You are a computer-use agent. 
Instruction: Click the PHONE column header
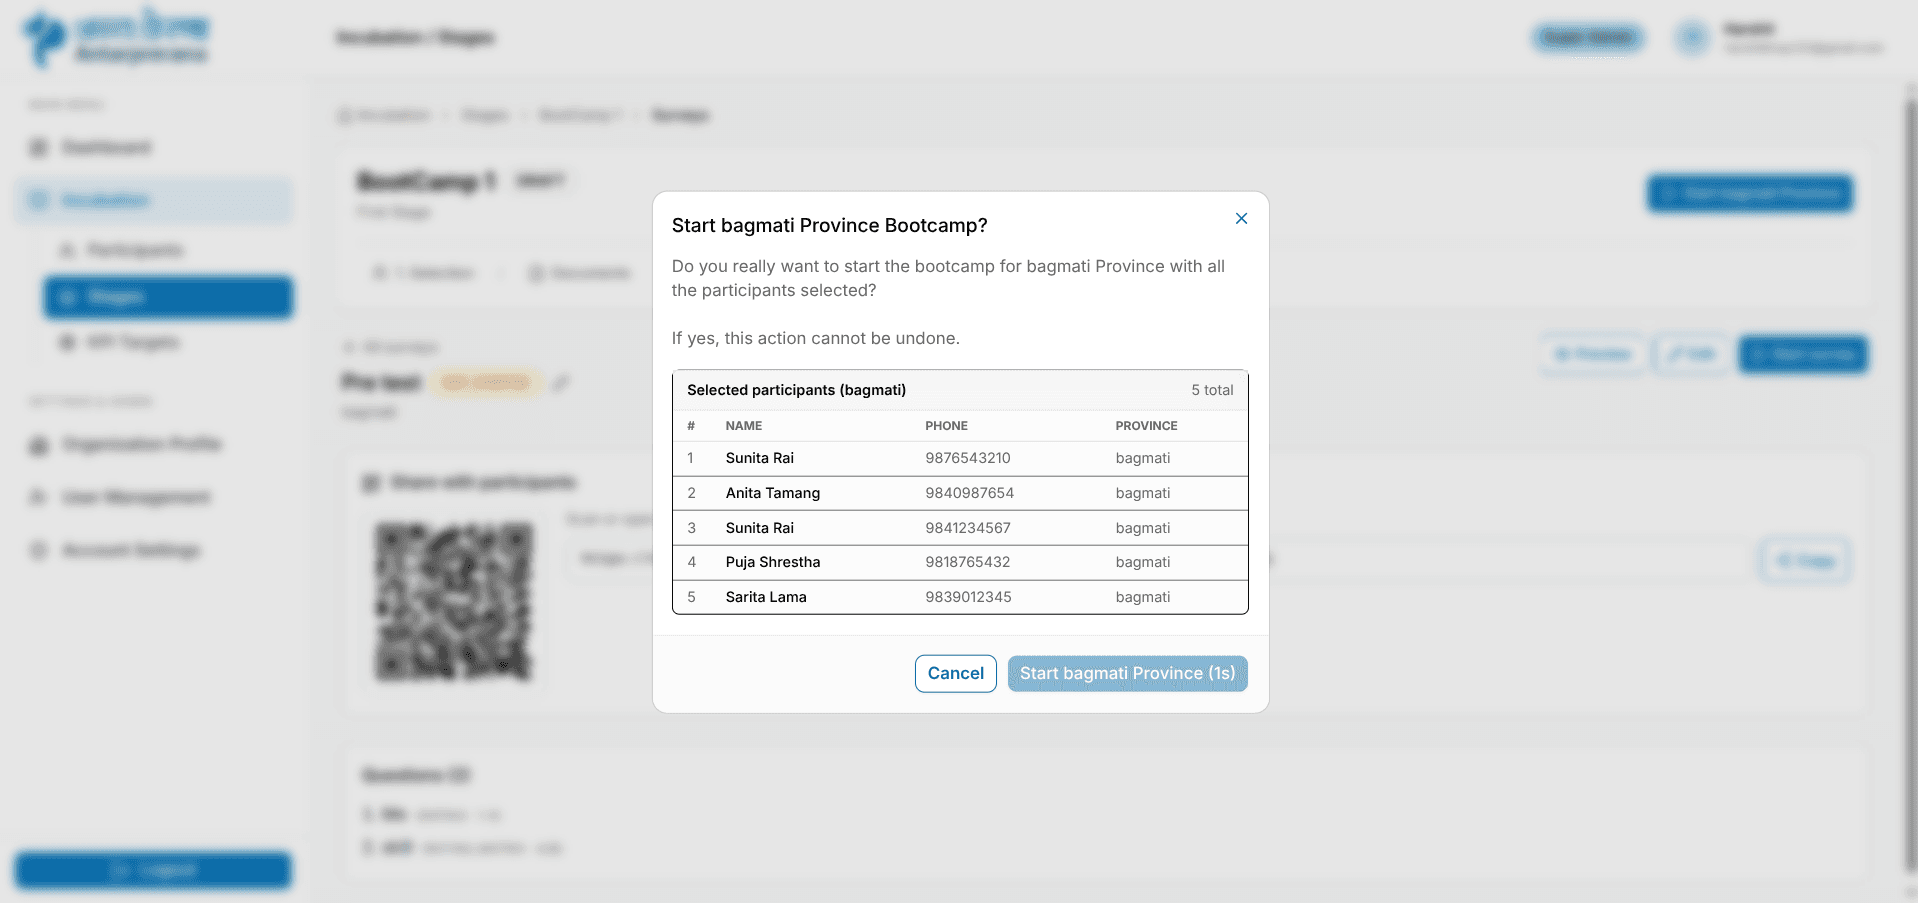pyautogui.click(x=946, y=426)
